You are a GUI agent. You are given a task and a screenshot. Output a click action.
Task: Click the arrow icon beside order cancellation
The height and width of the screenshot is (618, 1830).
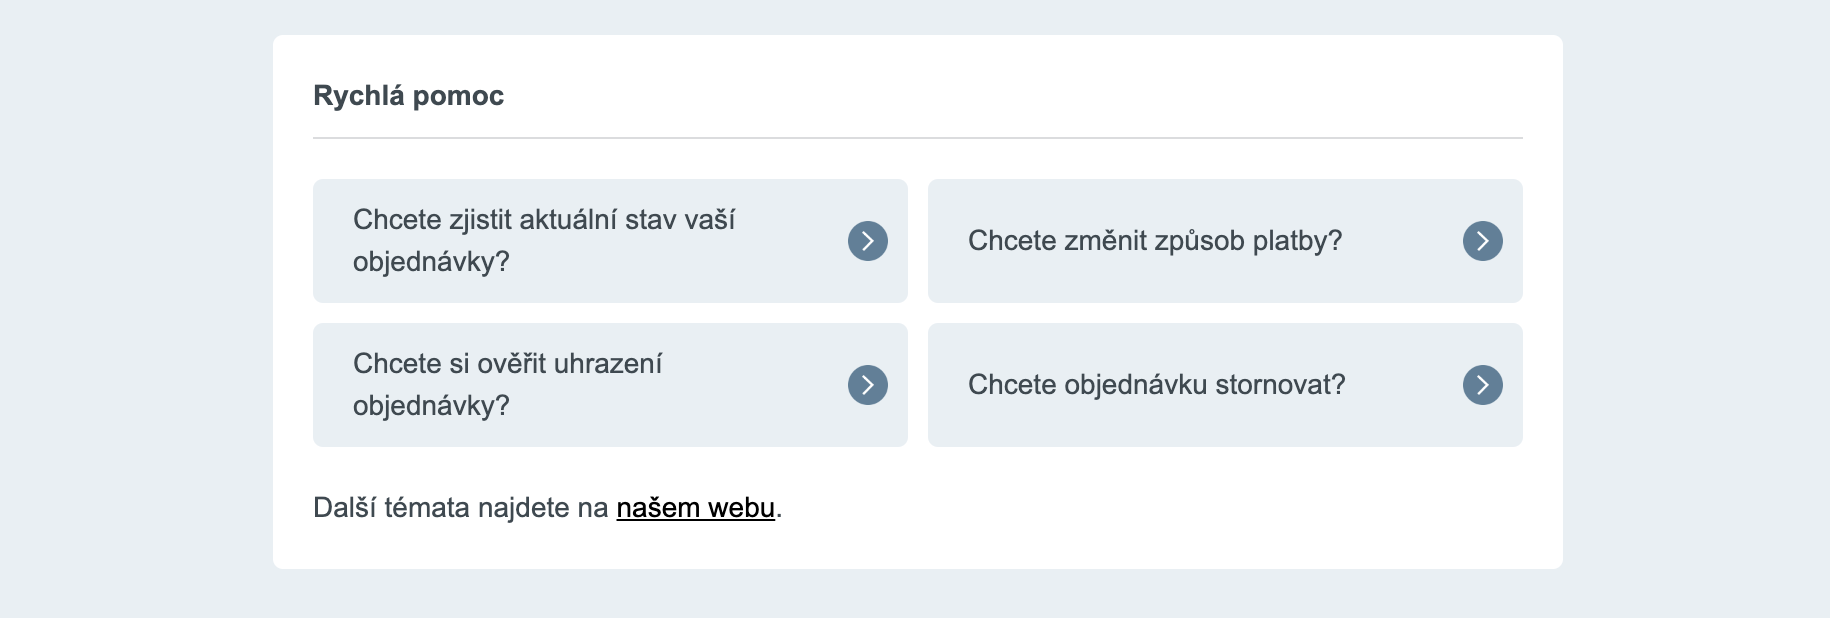1482,385
